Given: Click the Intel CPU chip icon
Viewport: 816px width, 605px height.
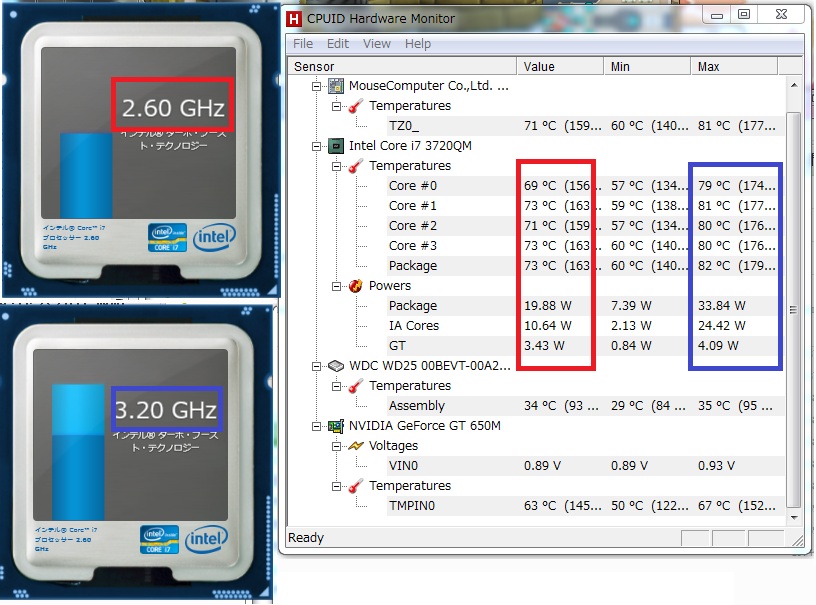Looking at the screenshot, I should (x=336, y=146).
